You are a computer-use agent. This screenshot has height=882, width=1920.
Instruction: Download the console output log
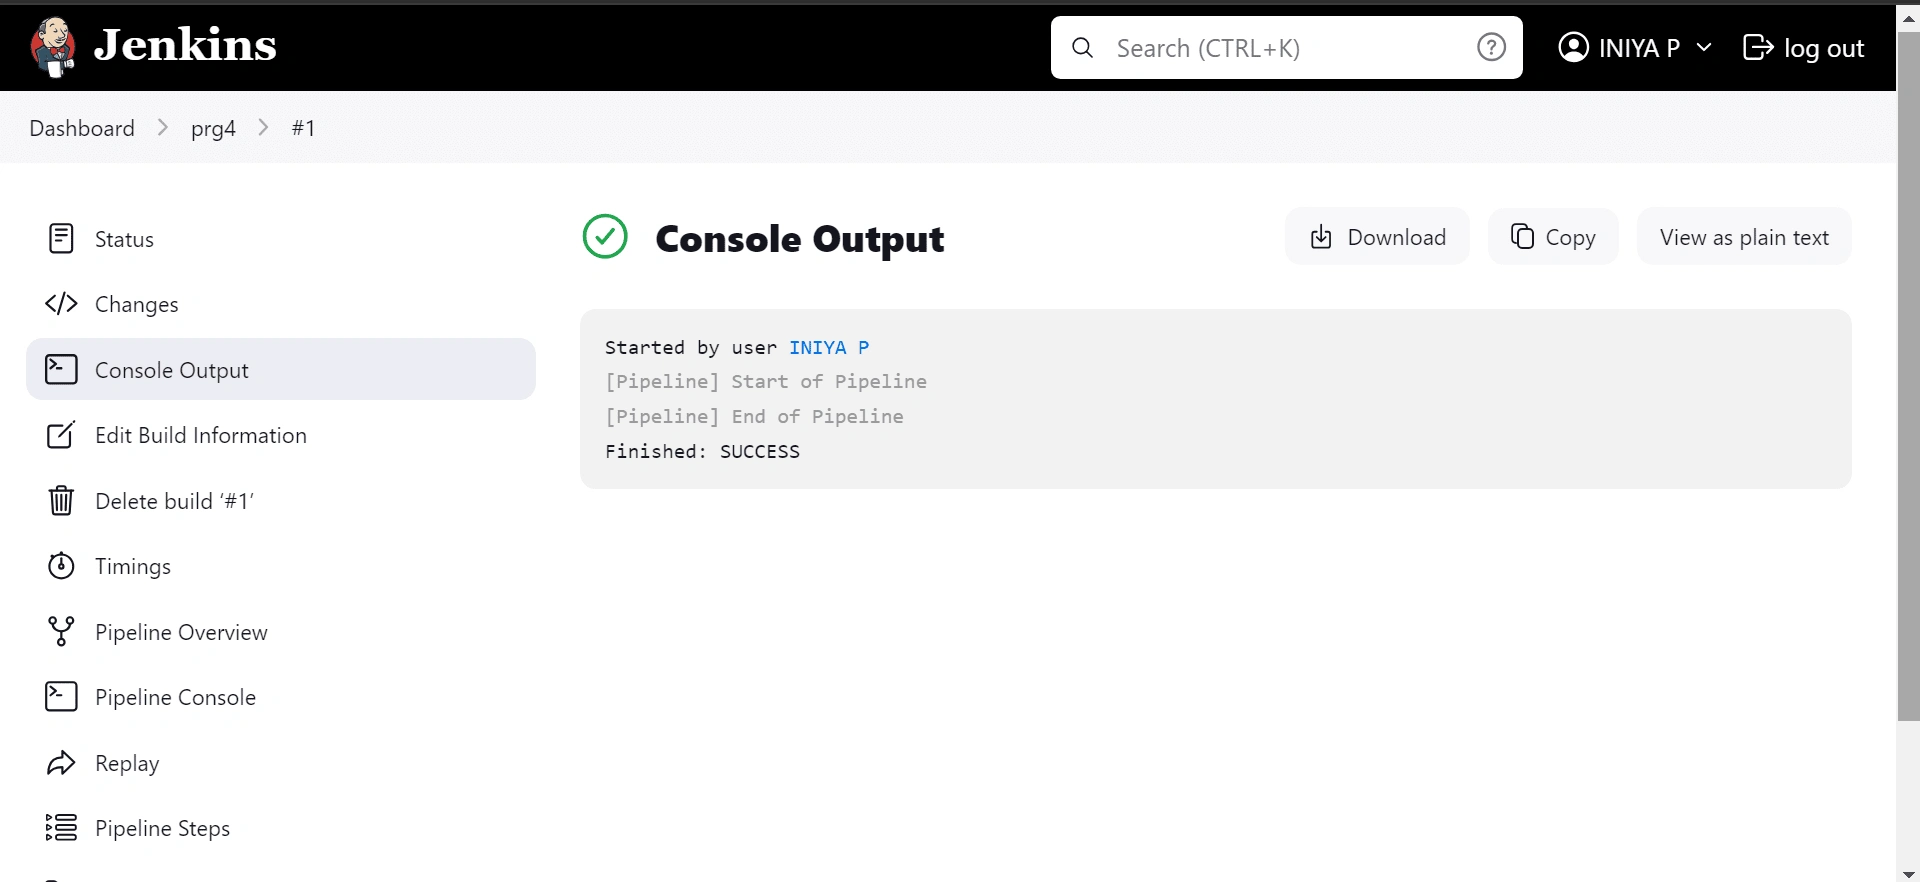[1377, 237]
